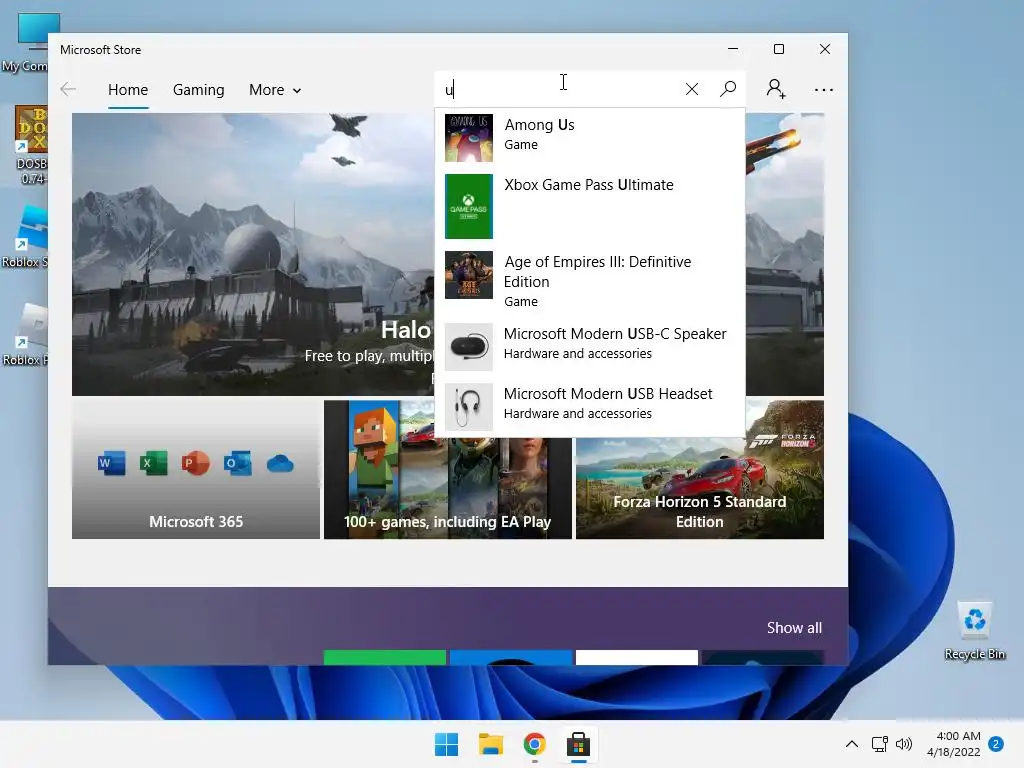The height and width of the screenshot is (768, 1024).
Task: Click the PowerPoint icon in Microsoft 365 tile
Action: pyautogui.click(x=195, y=463)
